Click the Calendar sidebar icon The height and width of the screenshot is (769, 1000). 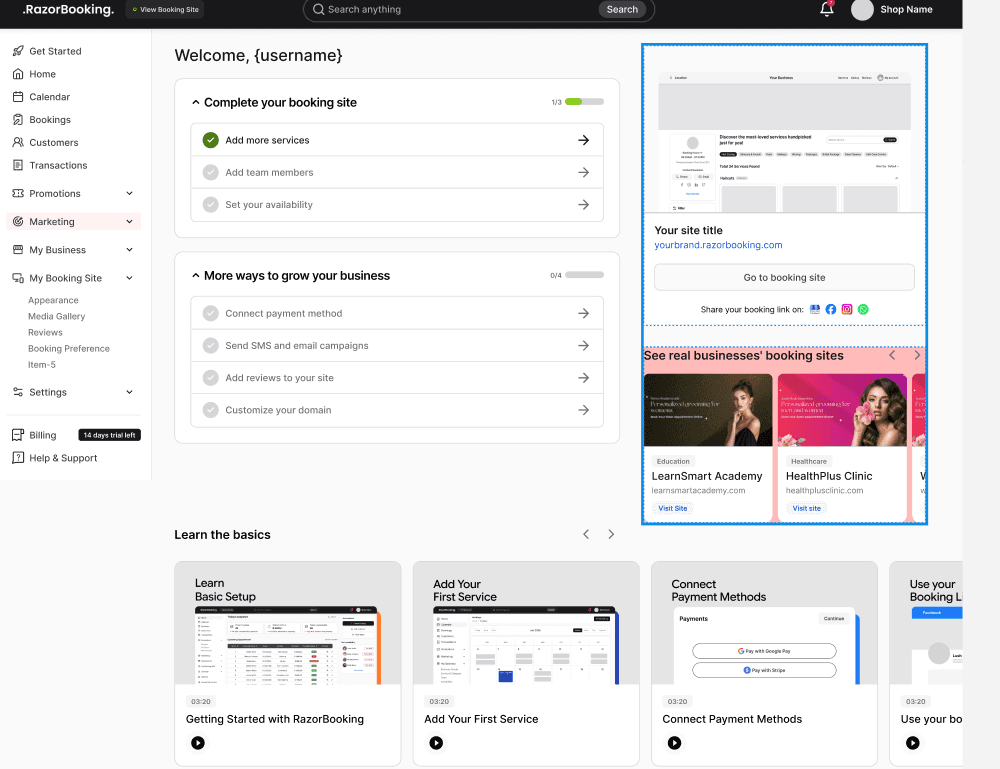[x=18, y=97]
